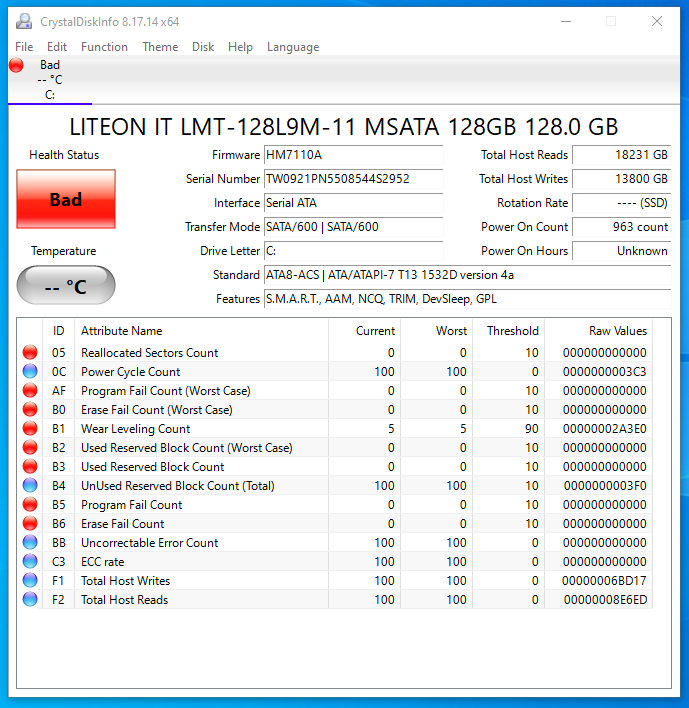Viewport: 689px width, 708px height.
Task: Open the Function menu
Action: click(104, 47)
